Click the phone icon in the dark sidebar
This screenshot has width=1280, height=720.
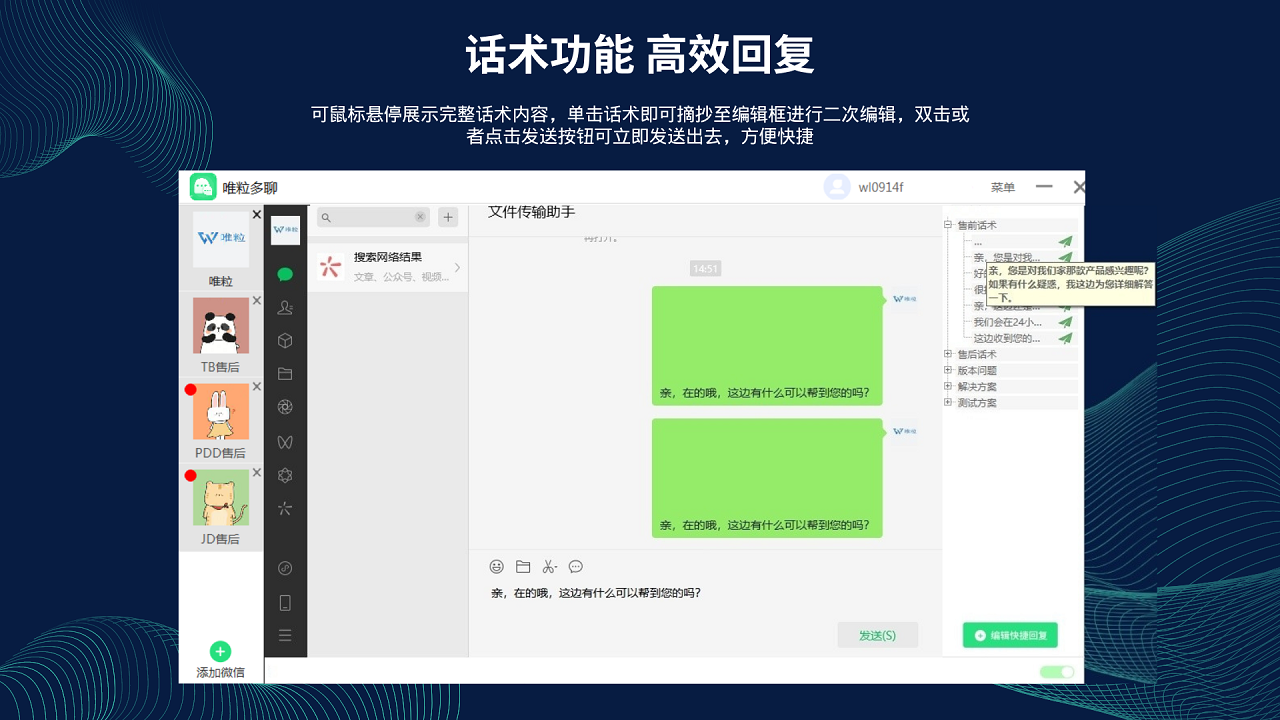pos(285,603)
